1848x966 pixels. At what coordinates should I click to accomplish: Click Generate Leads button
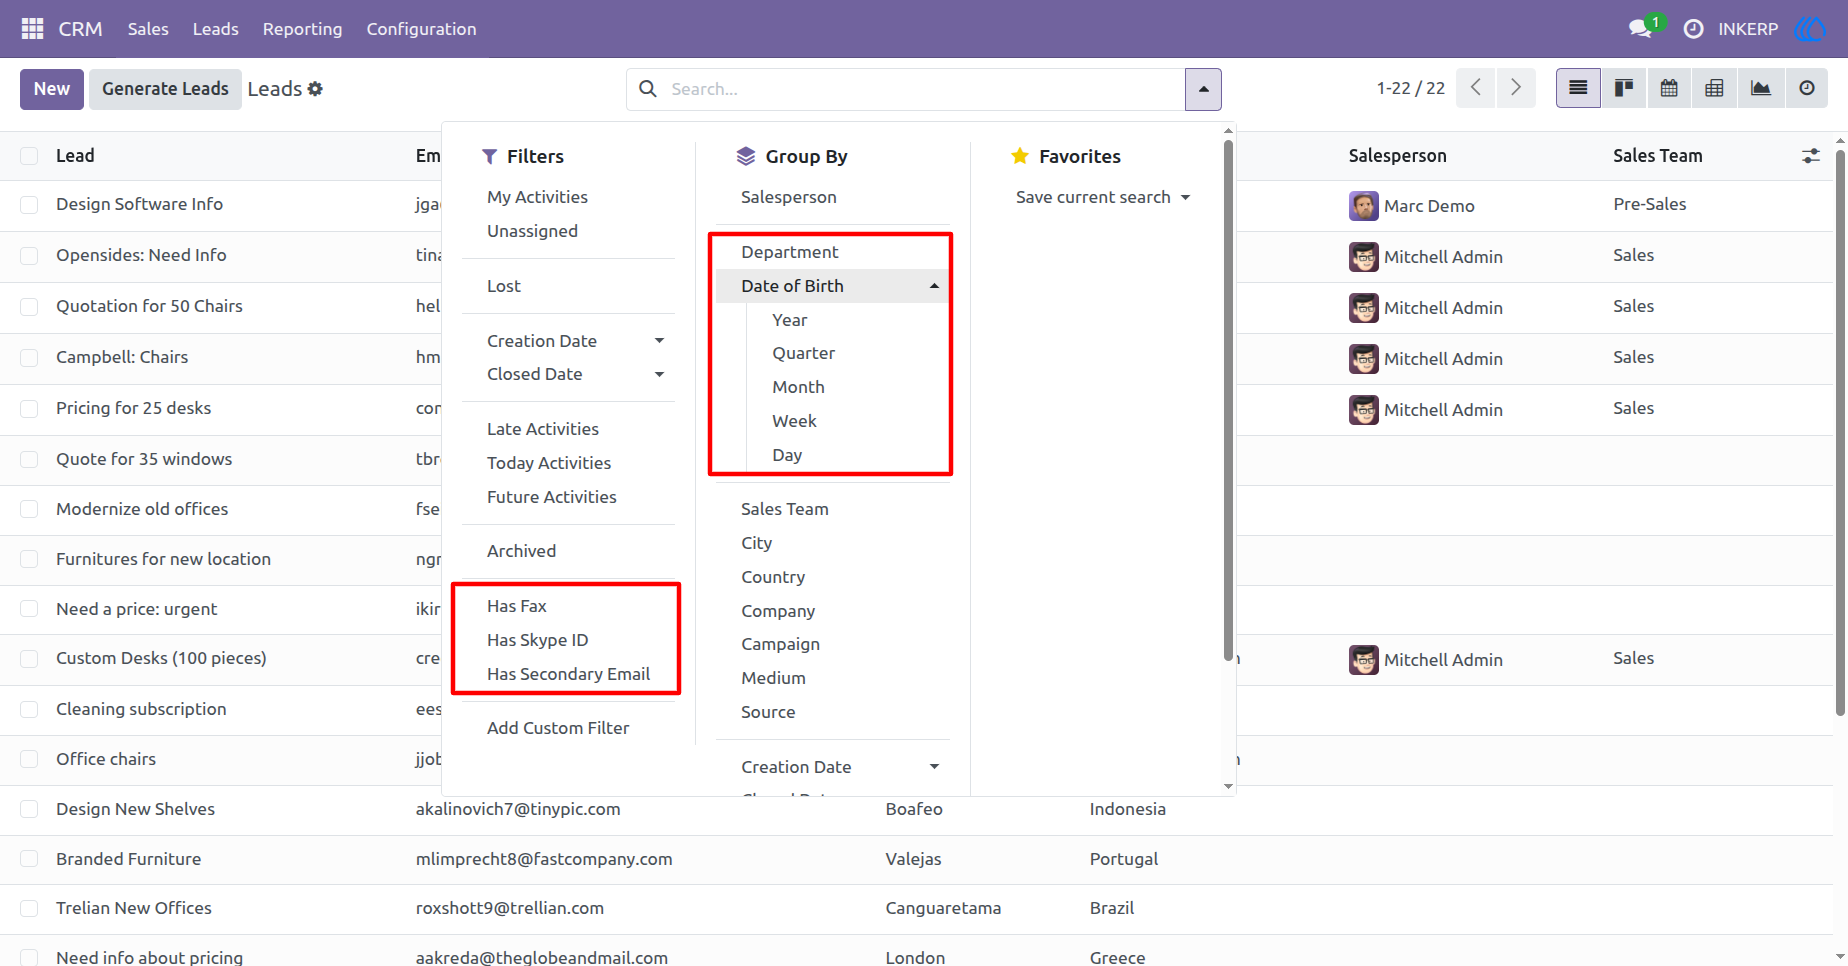[165, 89]
